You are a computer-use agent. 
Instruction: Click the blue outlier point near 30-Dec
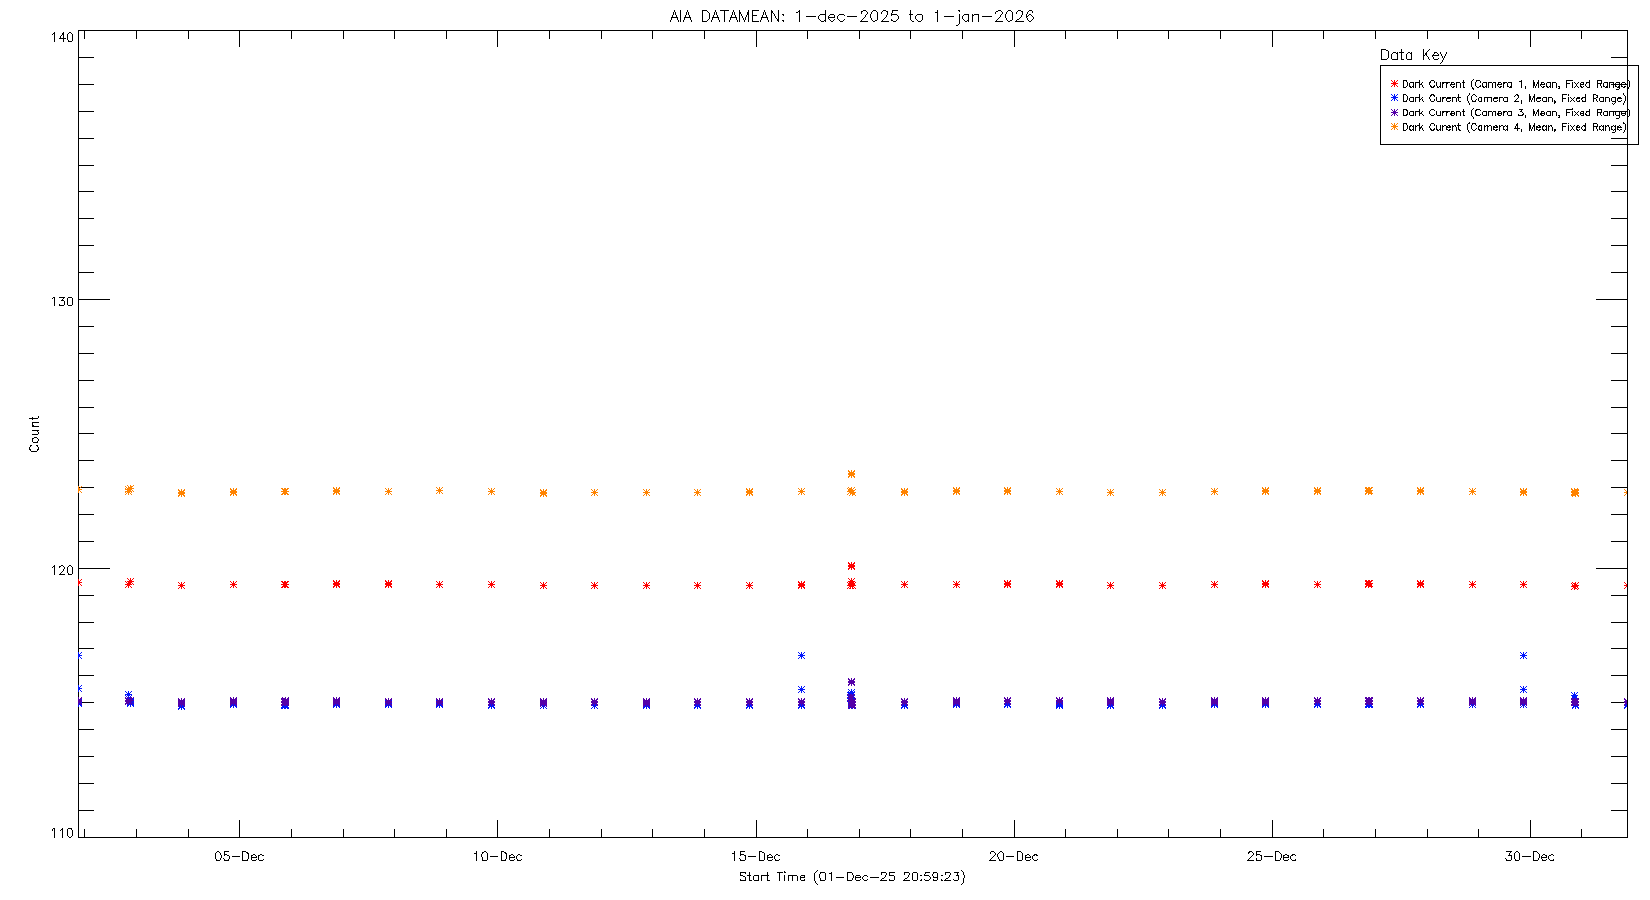(1523, 656)
